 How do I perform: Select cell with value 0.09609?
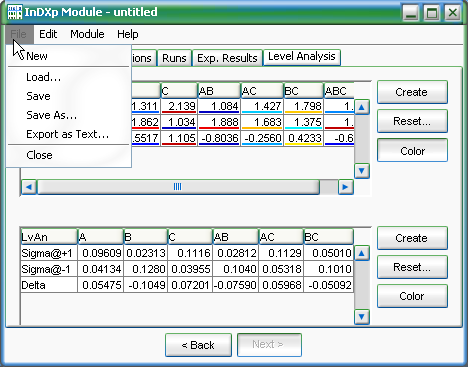point(101,253)
